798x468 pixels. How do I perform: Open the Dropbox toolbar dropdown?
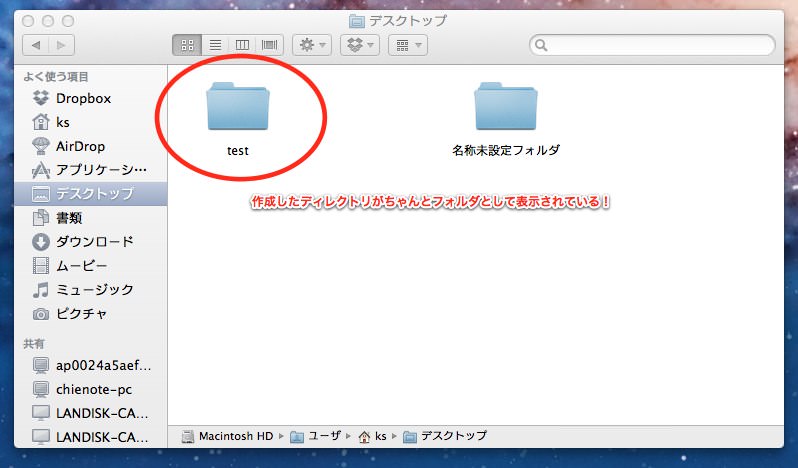tap(360, 45)
